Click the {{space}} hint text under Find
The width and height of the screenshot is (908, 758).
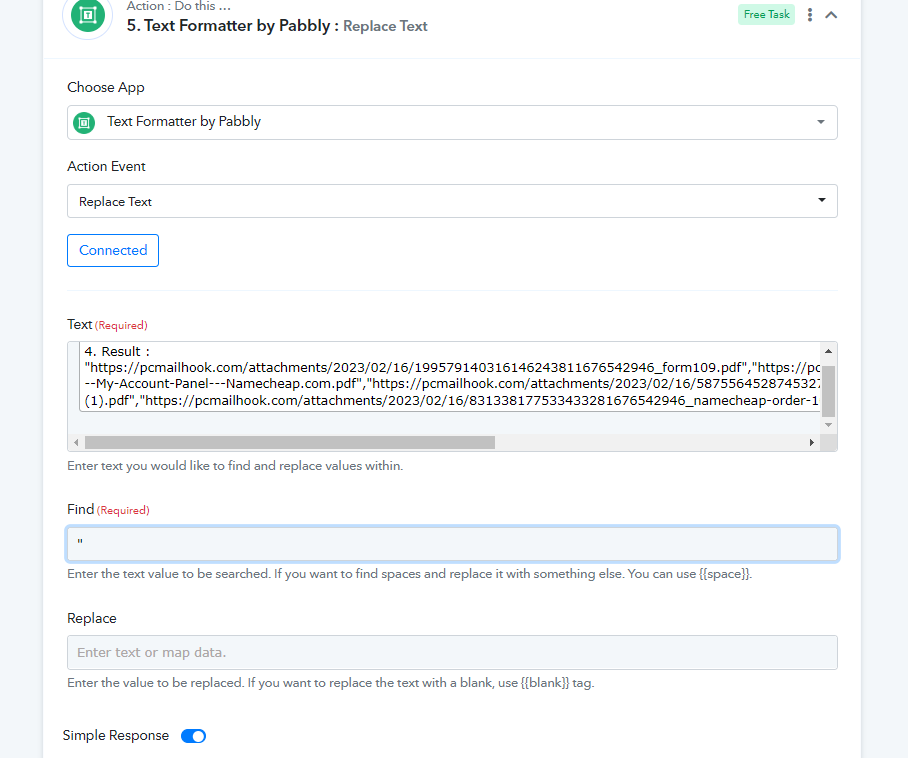click(x=724, y=574)
